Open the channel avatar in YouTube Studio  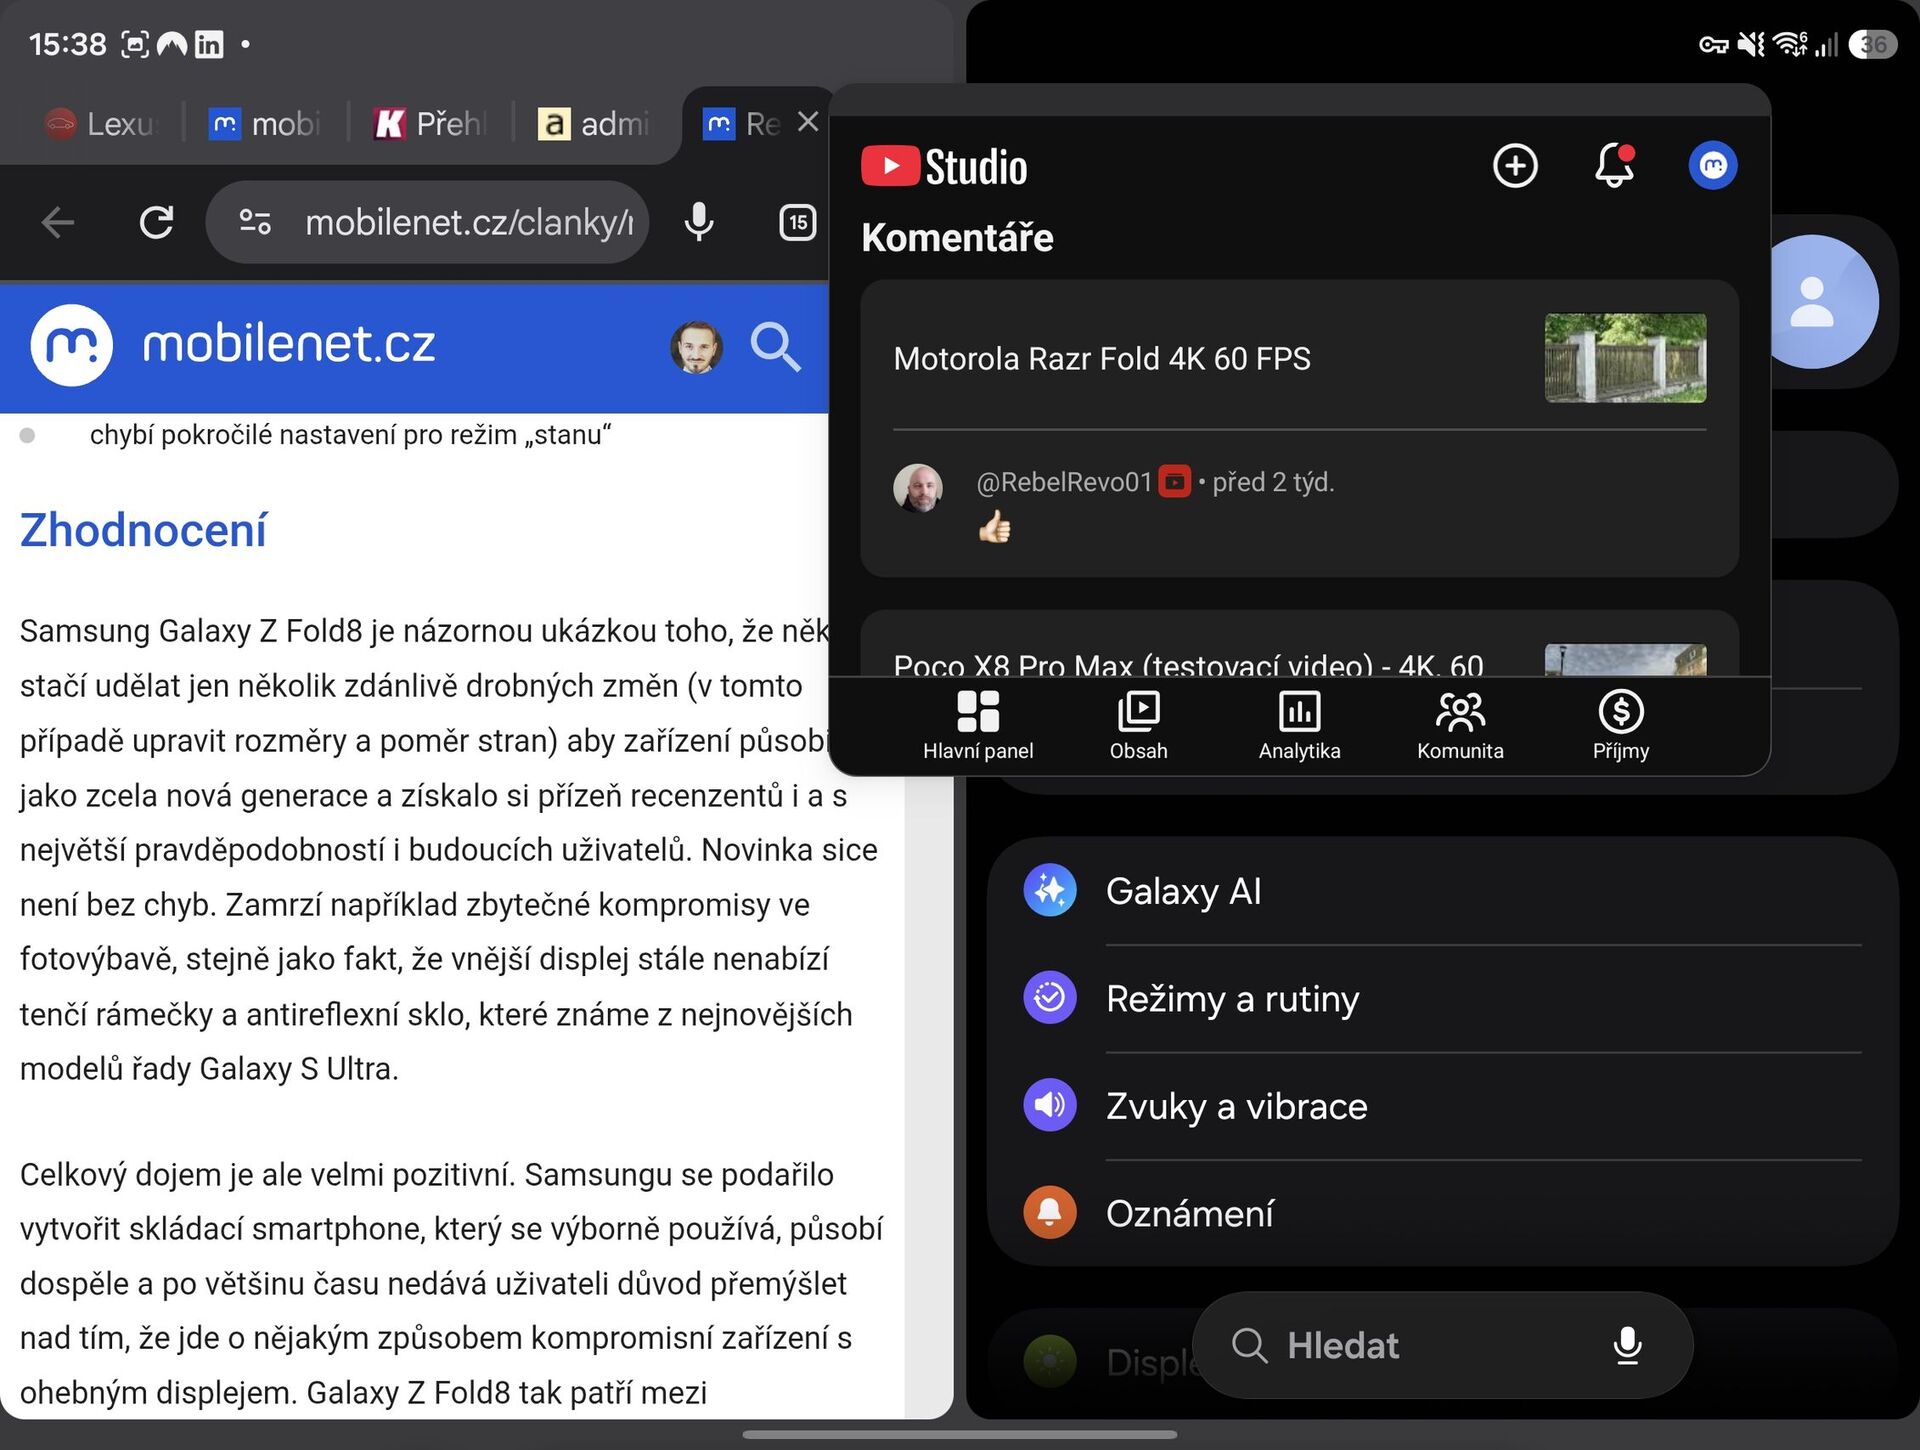(x=1712, y=166)
